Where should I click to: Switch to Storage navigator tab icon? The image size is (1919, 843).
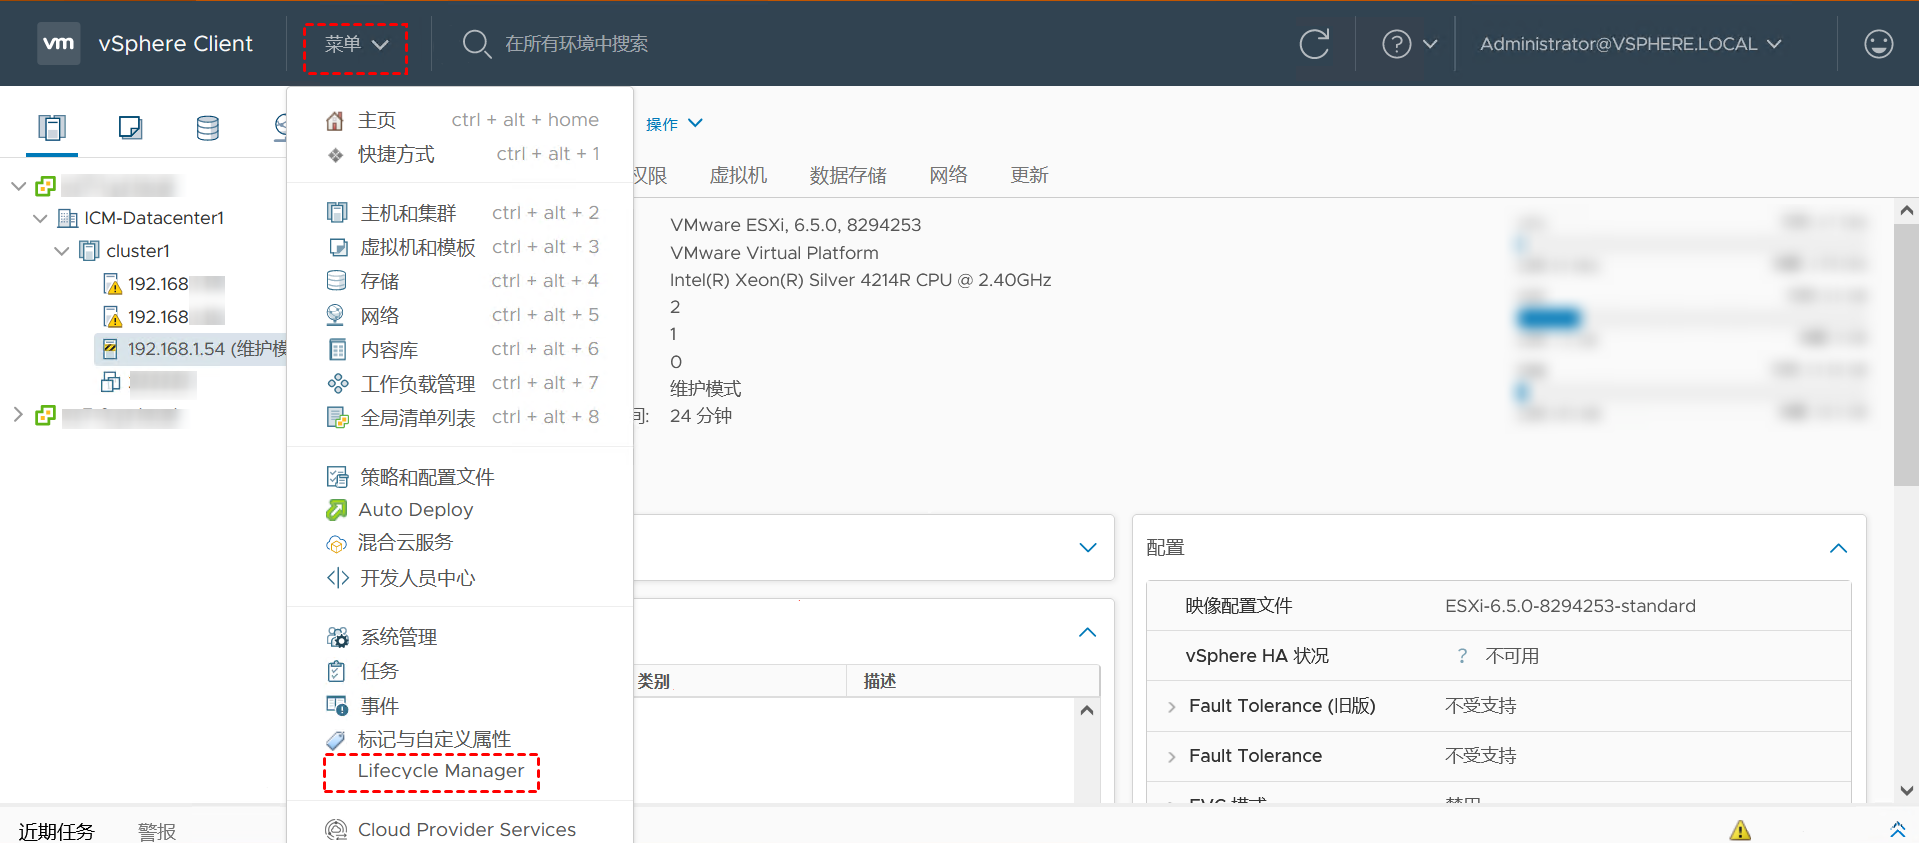[208, 128]
